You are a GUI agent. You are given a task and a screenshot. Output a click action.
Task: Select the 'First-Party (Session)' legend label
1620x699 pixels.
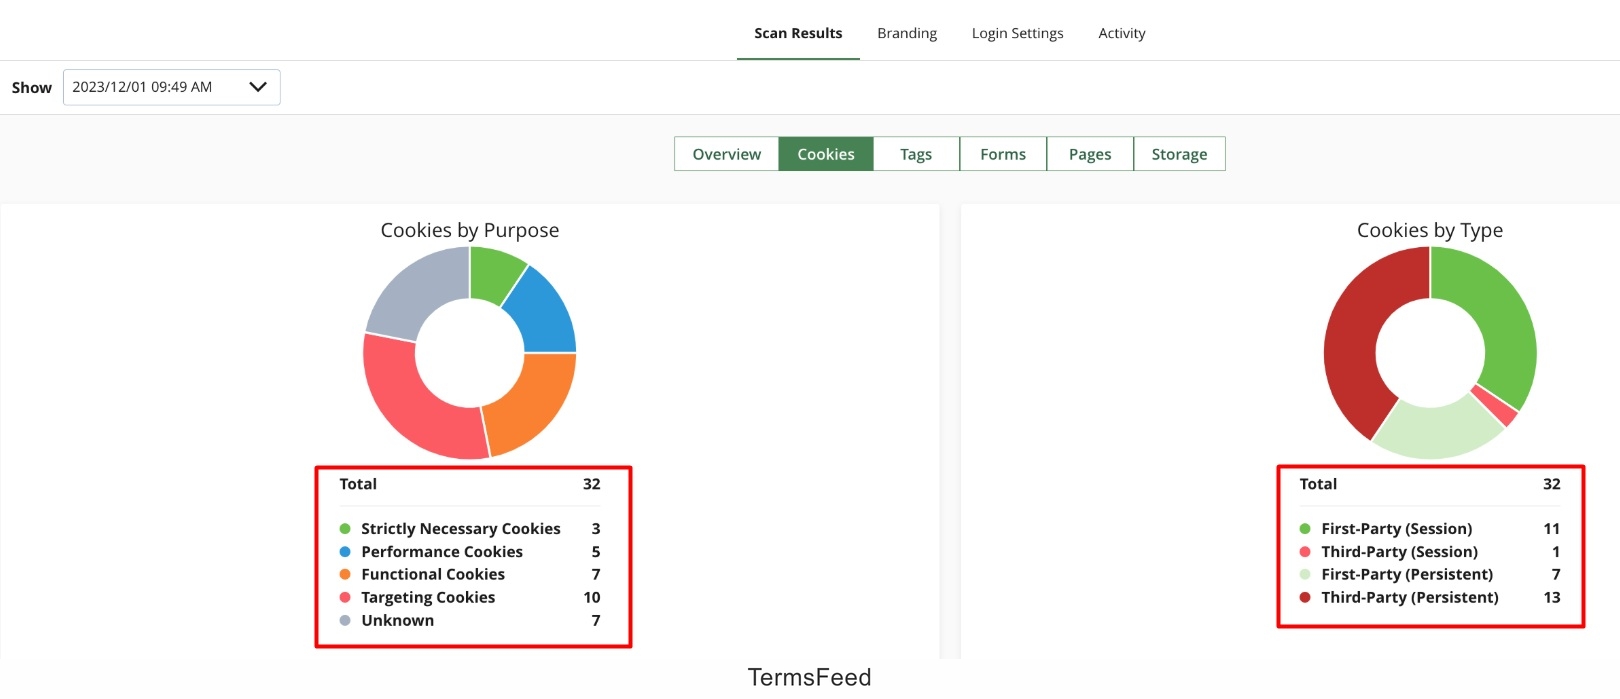tap(1397, 529)
